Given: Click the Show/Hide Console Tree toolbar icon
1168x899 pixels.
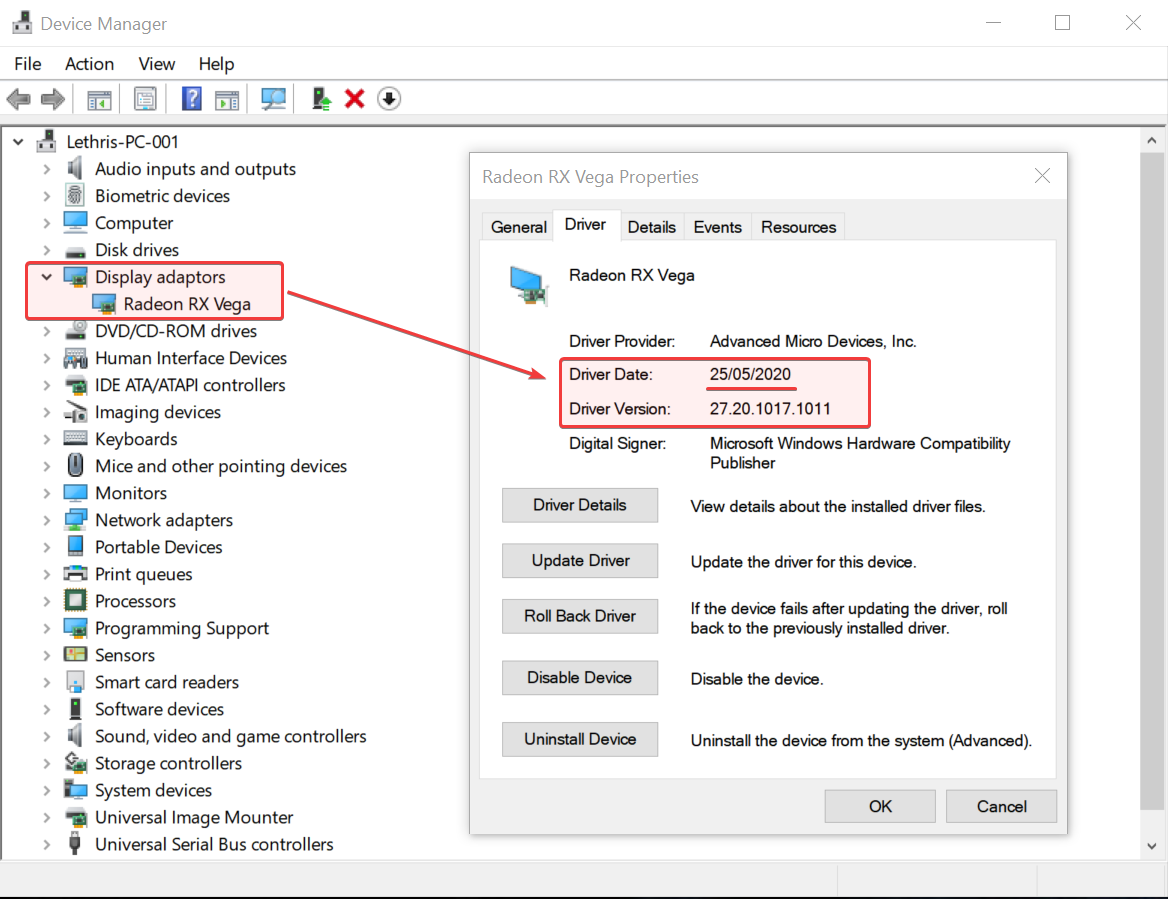Looking at the screenshot, I should tap(99, 99).
